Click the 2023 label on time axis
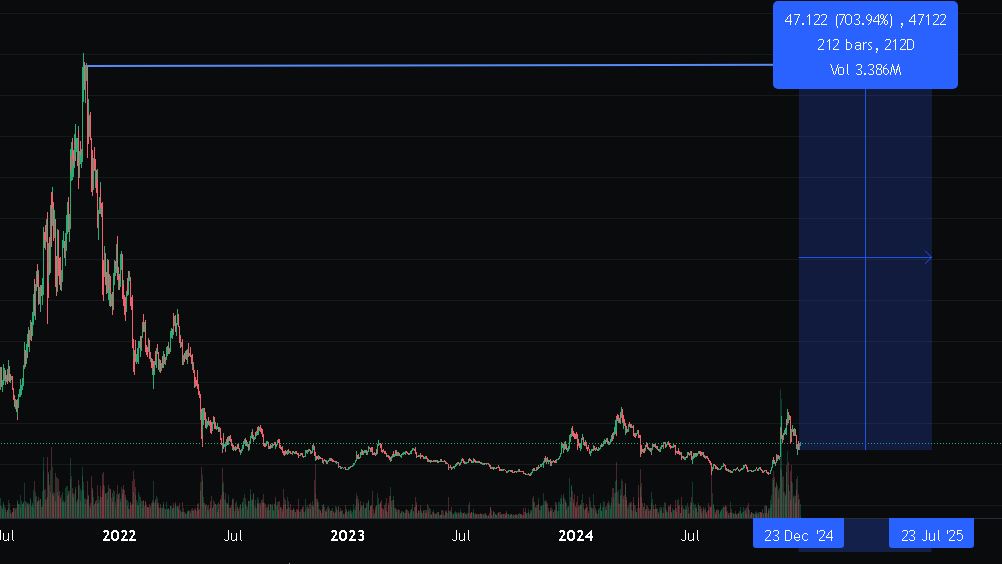This screenshot has width=1002, height=564. pyautogui.click(x=347, y=535)
